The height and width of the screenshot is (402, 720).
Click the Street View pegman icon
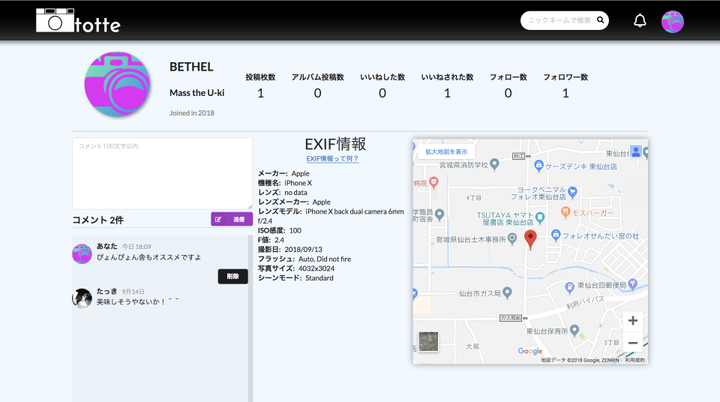[x=635, y=152]
